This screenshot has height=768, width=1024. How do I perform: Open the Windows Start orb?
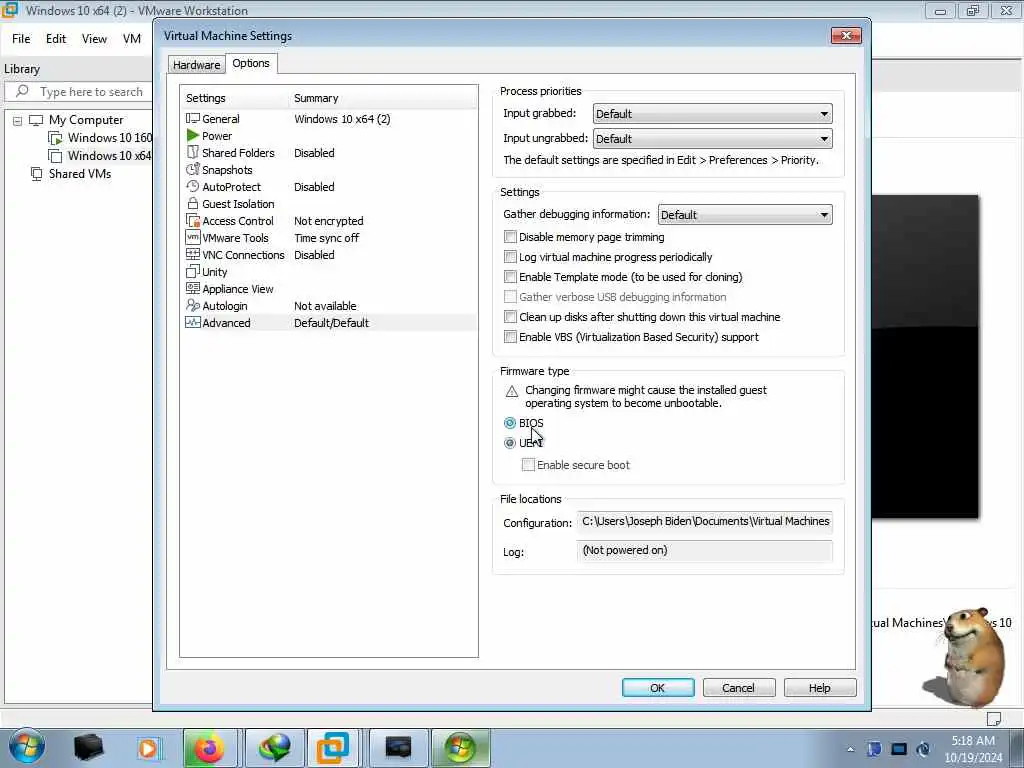tap(27, 748)
